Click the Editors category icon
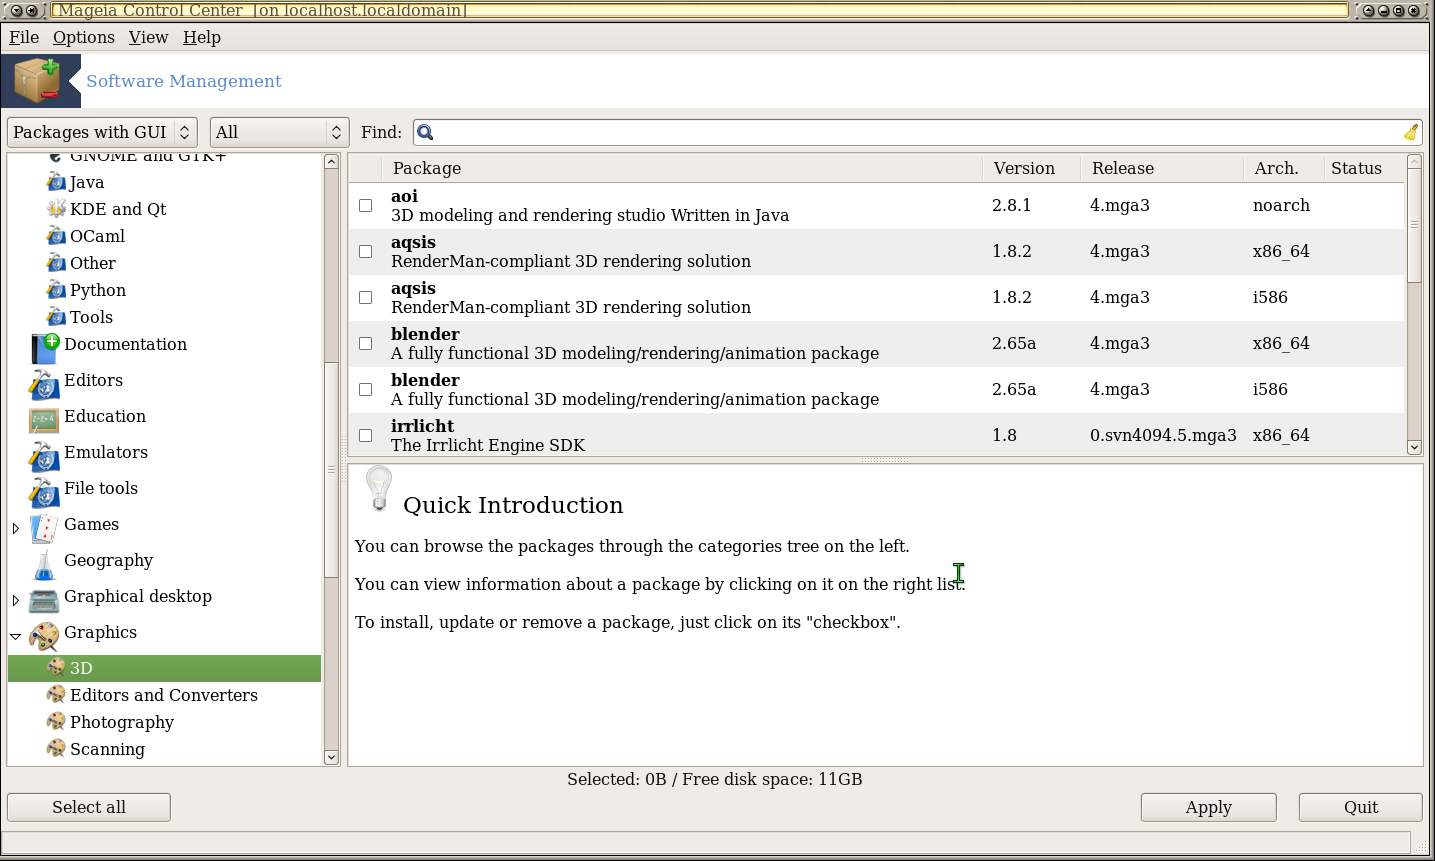1435x861 pixels. click(x=44, y=384)
